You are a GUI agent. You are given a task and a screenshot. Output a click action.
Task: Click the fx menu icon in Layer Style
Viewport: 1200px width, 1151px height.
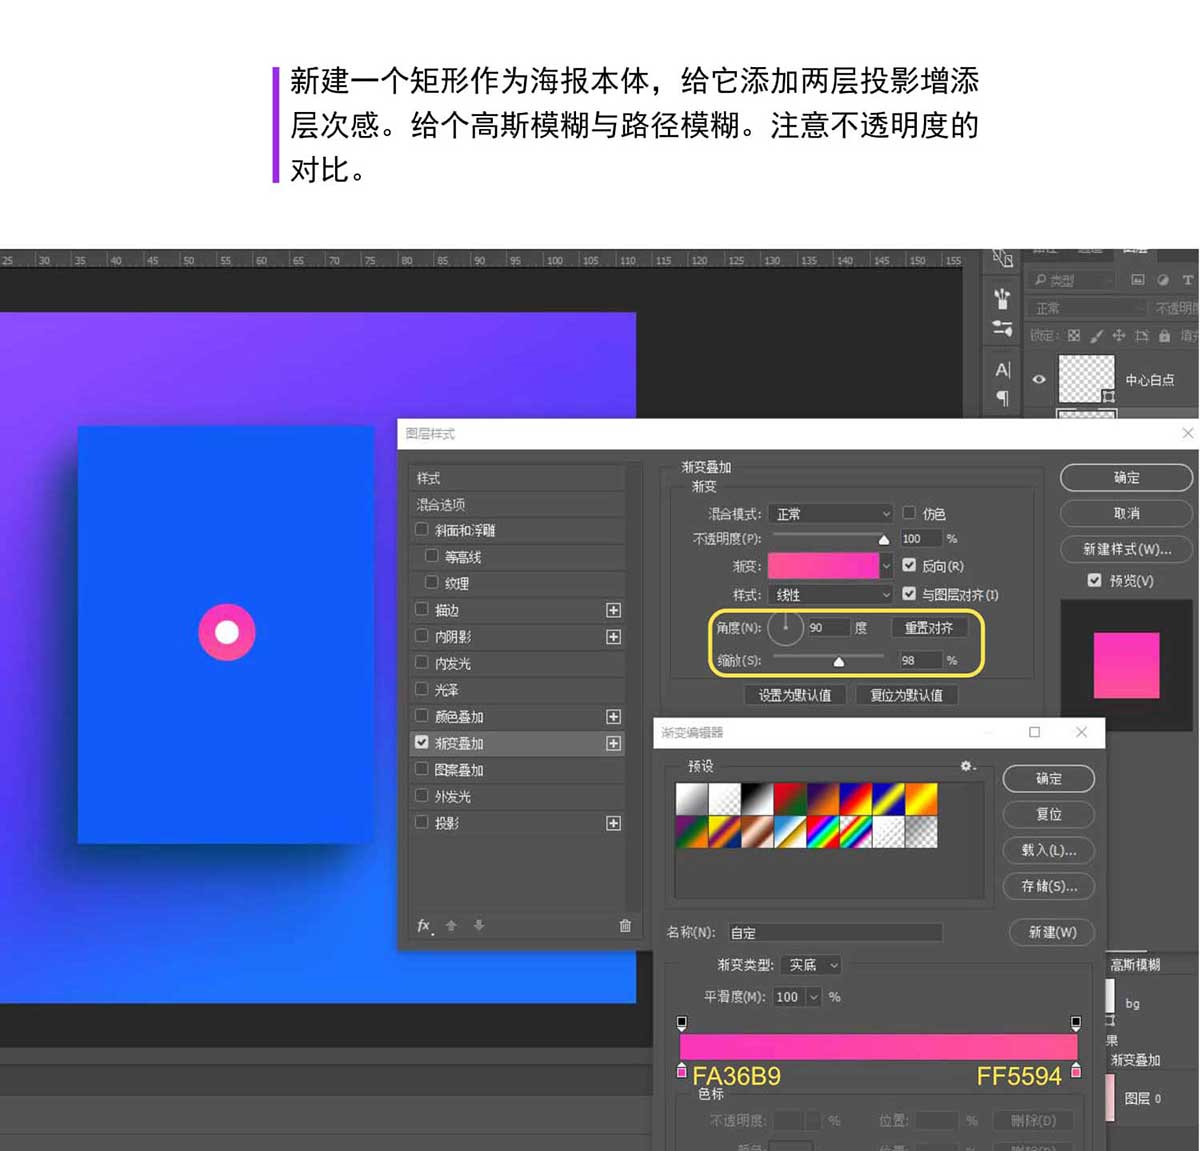click(x=425, y=926)
